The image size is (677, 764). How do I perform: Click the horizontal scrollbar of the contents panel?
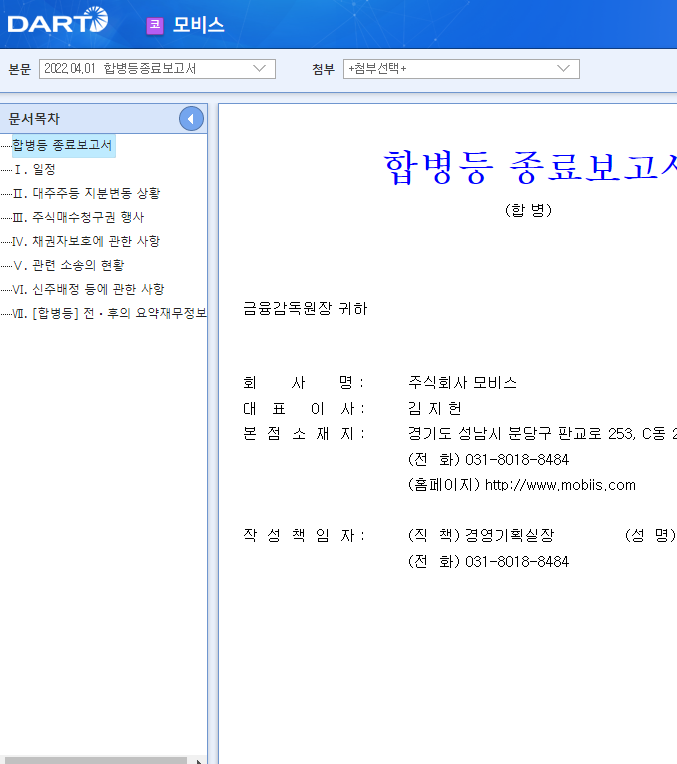click(94, 761)
